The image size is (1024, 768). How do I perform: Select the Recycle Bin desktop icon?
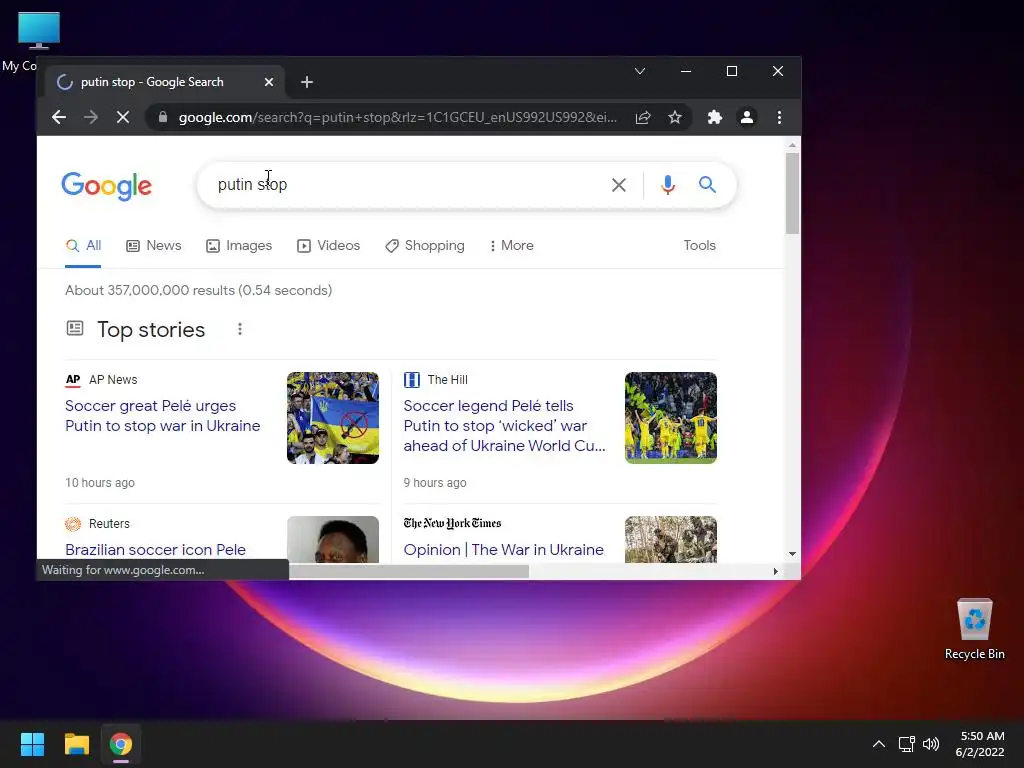[974, 629]
